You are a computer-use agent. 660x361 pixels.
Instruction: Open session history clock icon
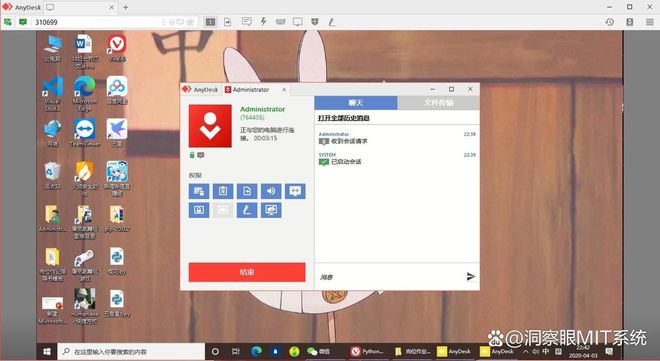[609, 22]
